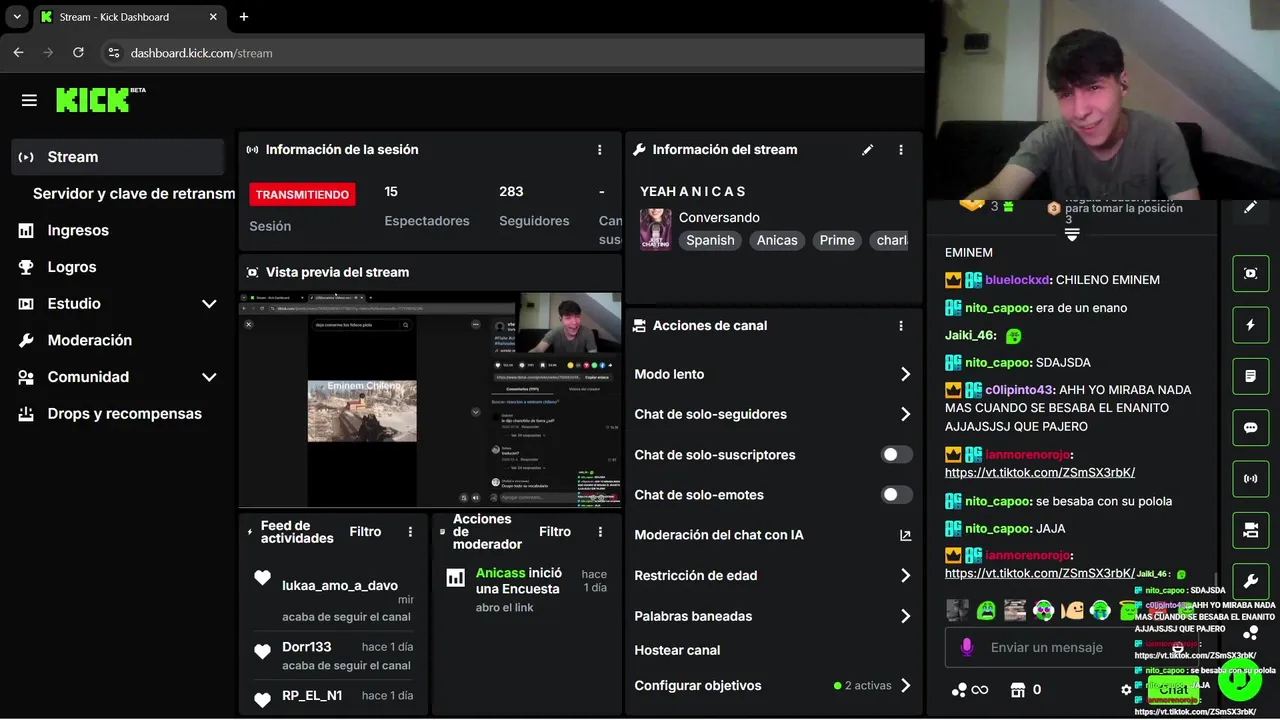Click username bluelockxd in chat
Viewport: 1280px width, 720px height.
(1017, 280)
